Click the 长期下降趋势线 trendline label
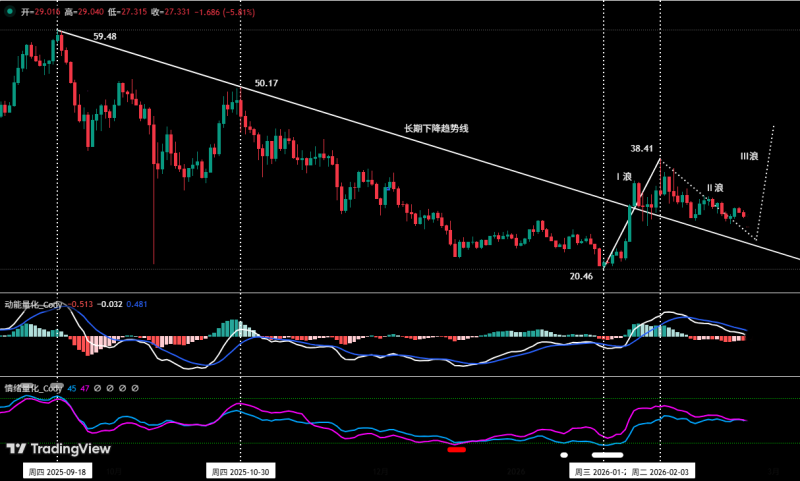This screenshot has width=800, height=481. [x=436, y=129]
